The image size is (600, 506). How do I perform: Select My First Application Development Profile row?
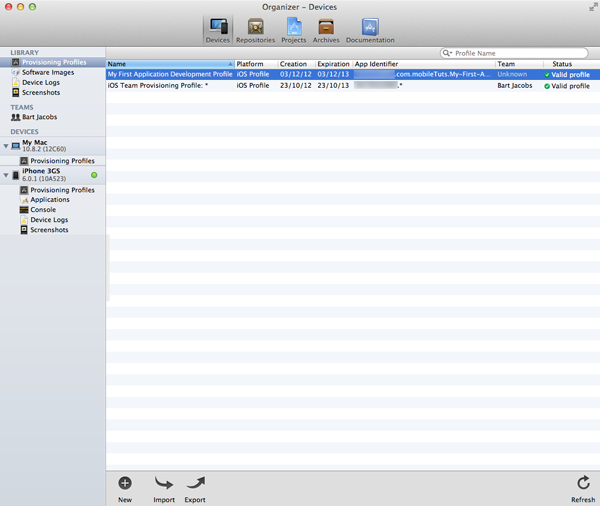pyautogui.click(x=353, y=74)
